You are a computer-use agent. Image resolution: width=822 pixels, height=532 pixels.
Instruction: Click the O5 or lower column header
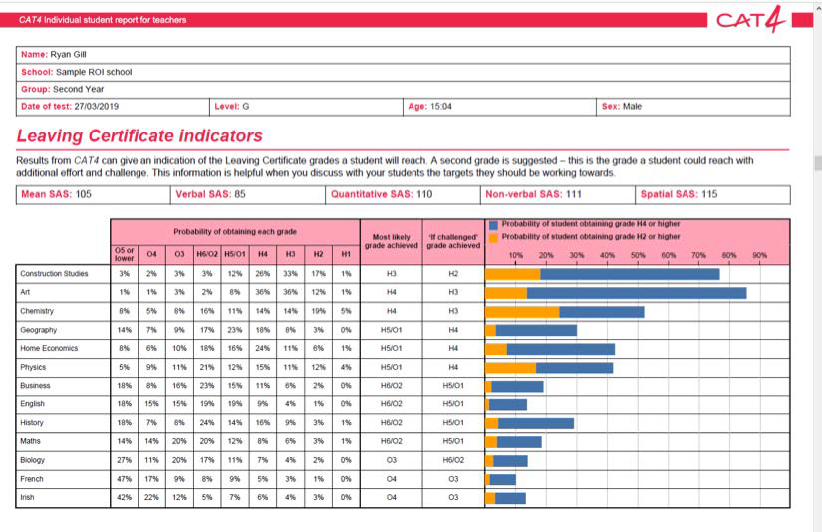(124, 254)
